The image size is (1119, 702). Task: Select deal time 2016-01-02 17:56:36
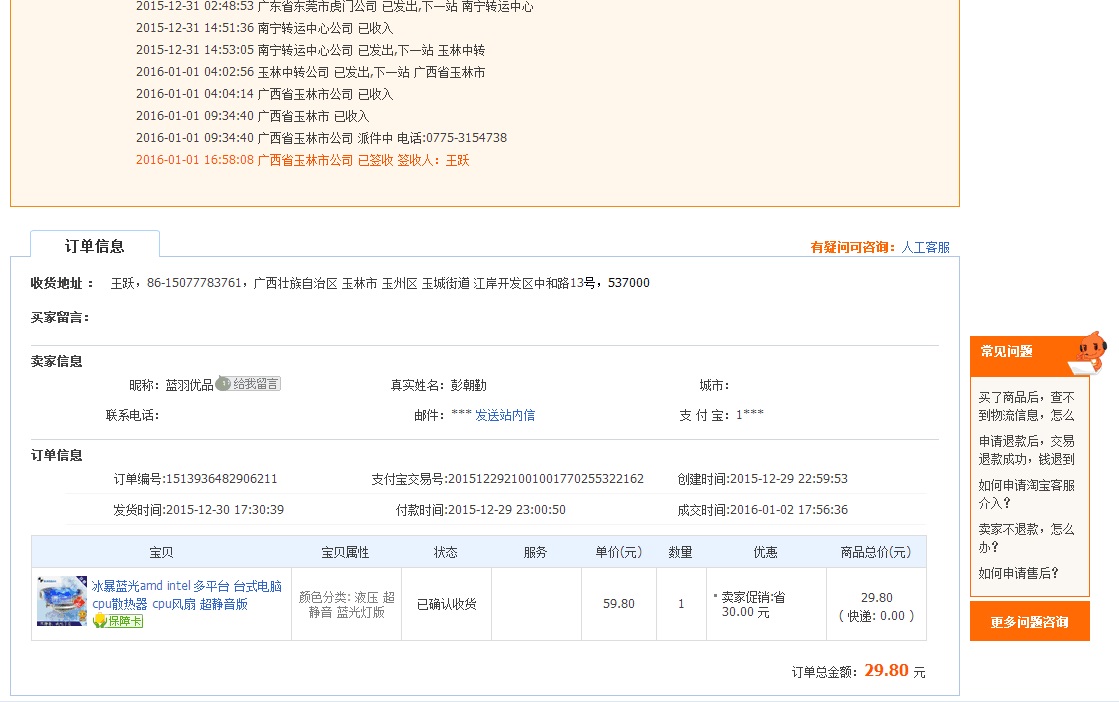pyautogui.click(x=789, y=510)
